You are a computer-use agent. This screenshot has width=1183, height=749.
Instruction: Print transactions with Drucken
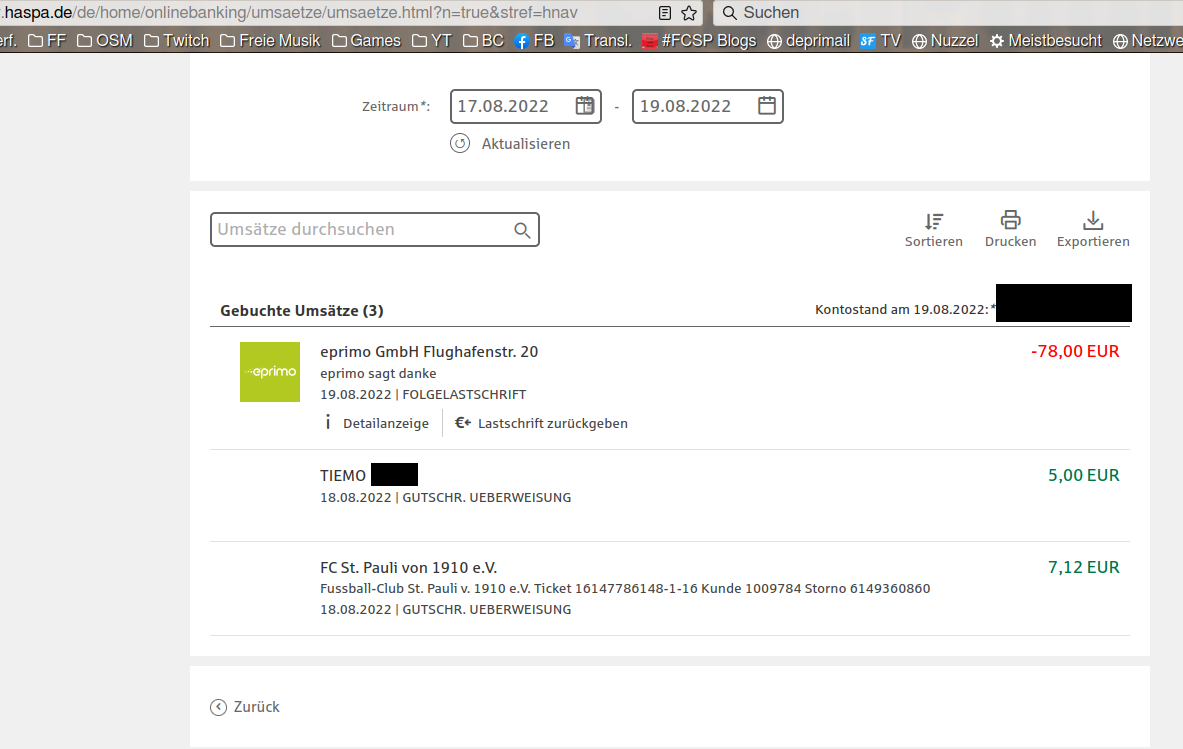tap(1010, 229)
